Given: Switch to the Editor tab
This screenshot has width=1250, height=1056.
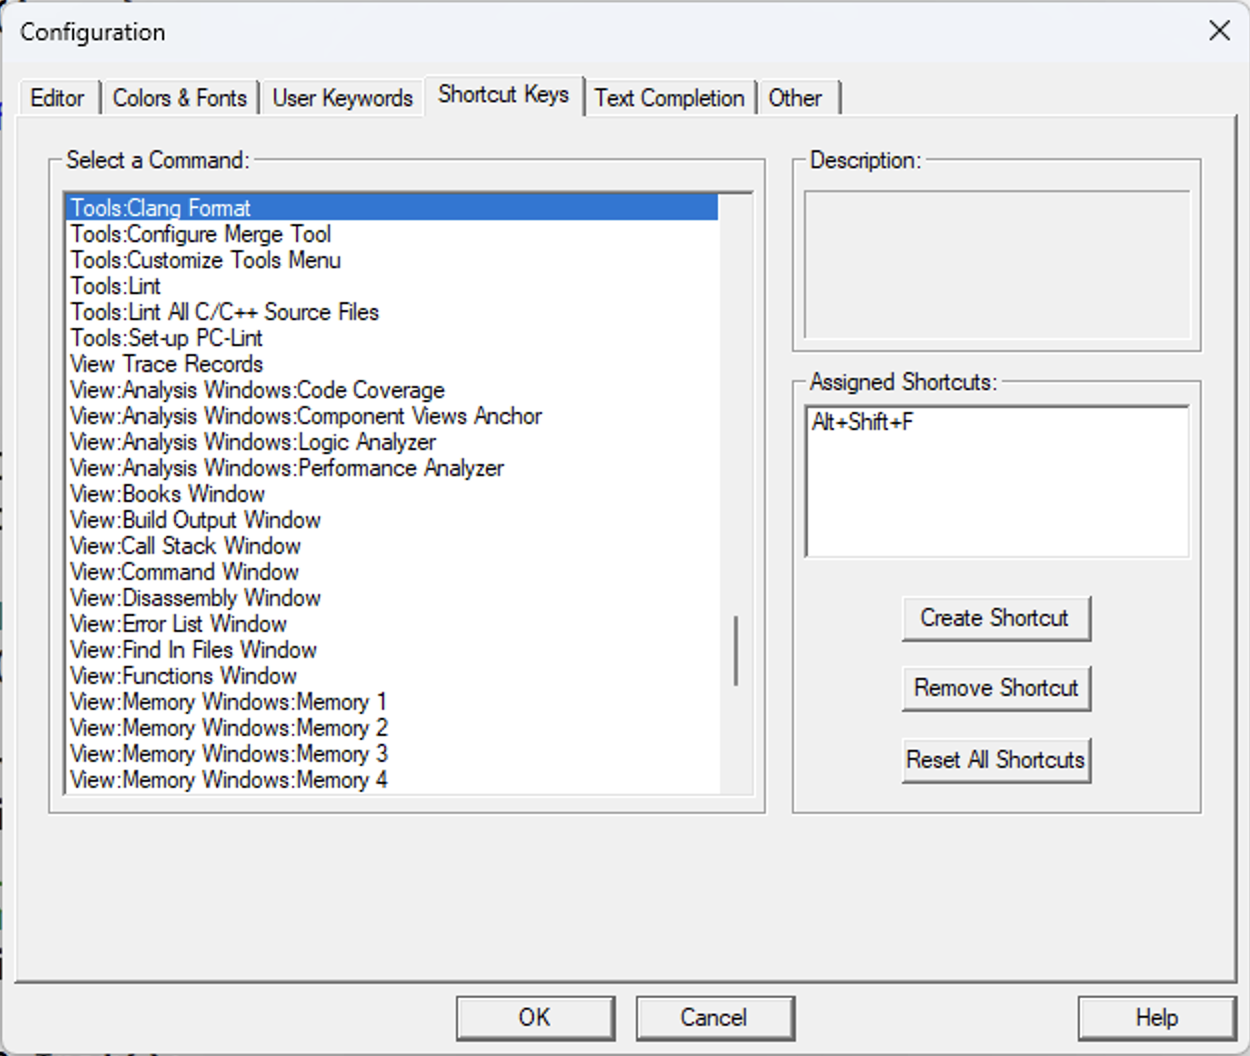Looking at the screenshot, I should [x=57, y=98].
